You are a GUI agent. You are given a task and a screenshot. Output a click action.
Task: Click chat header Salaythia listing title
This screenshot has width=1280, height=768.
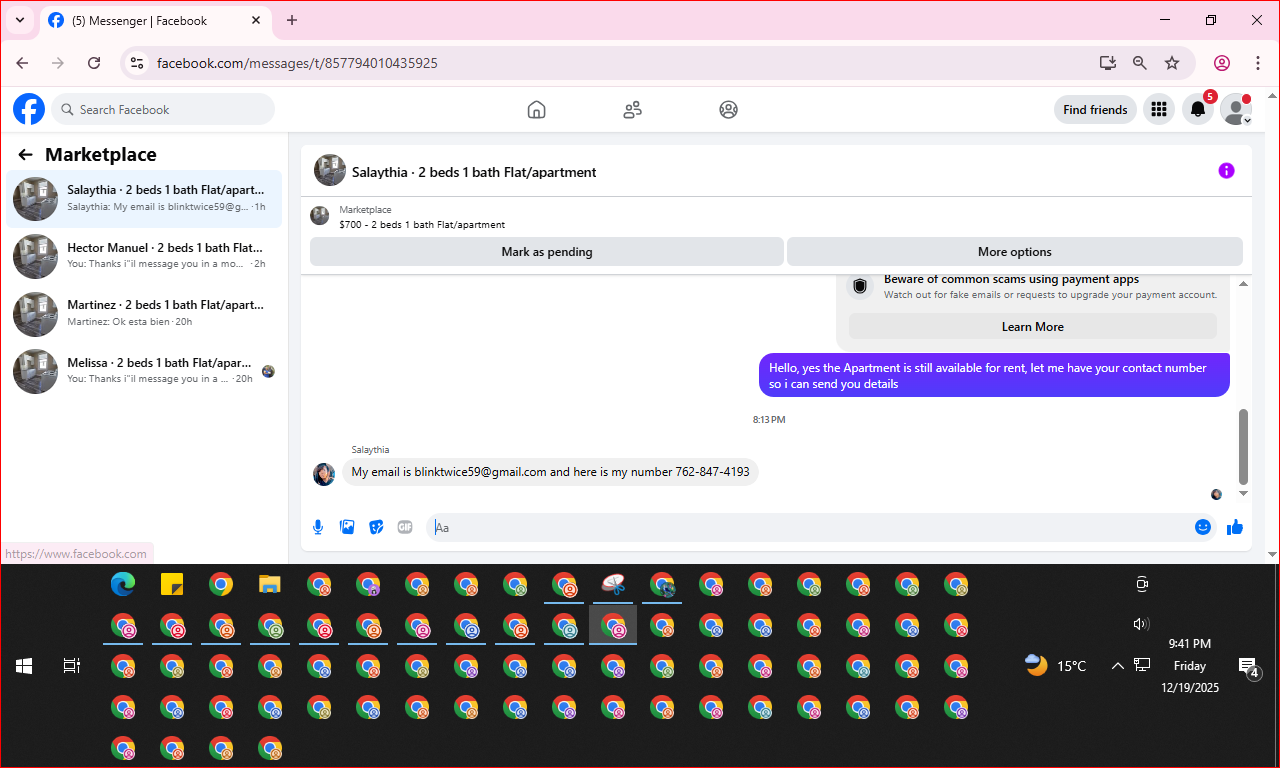click(474, 172)
